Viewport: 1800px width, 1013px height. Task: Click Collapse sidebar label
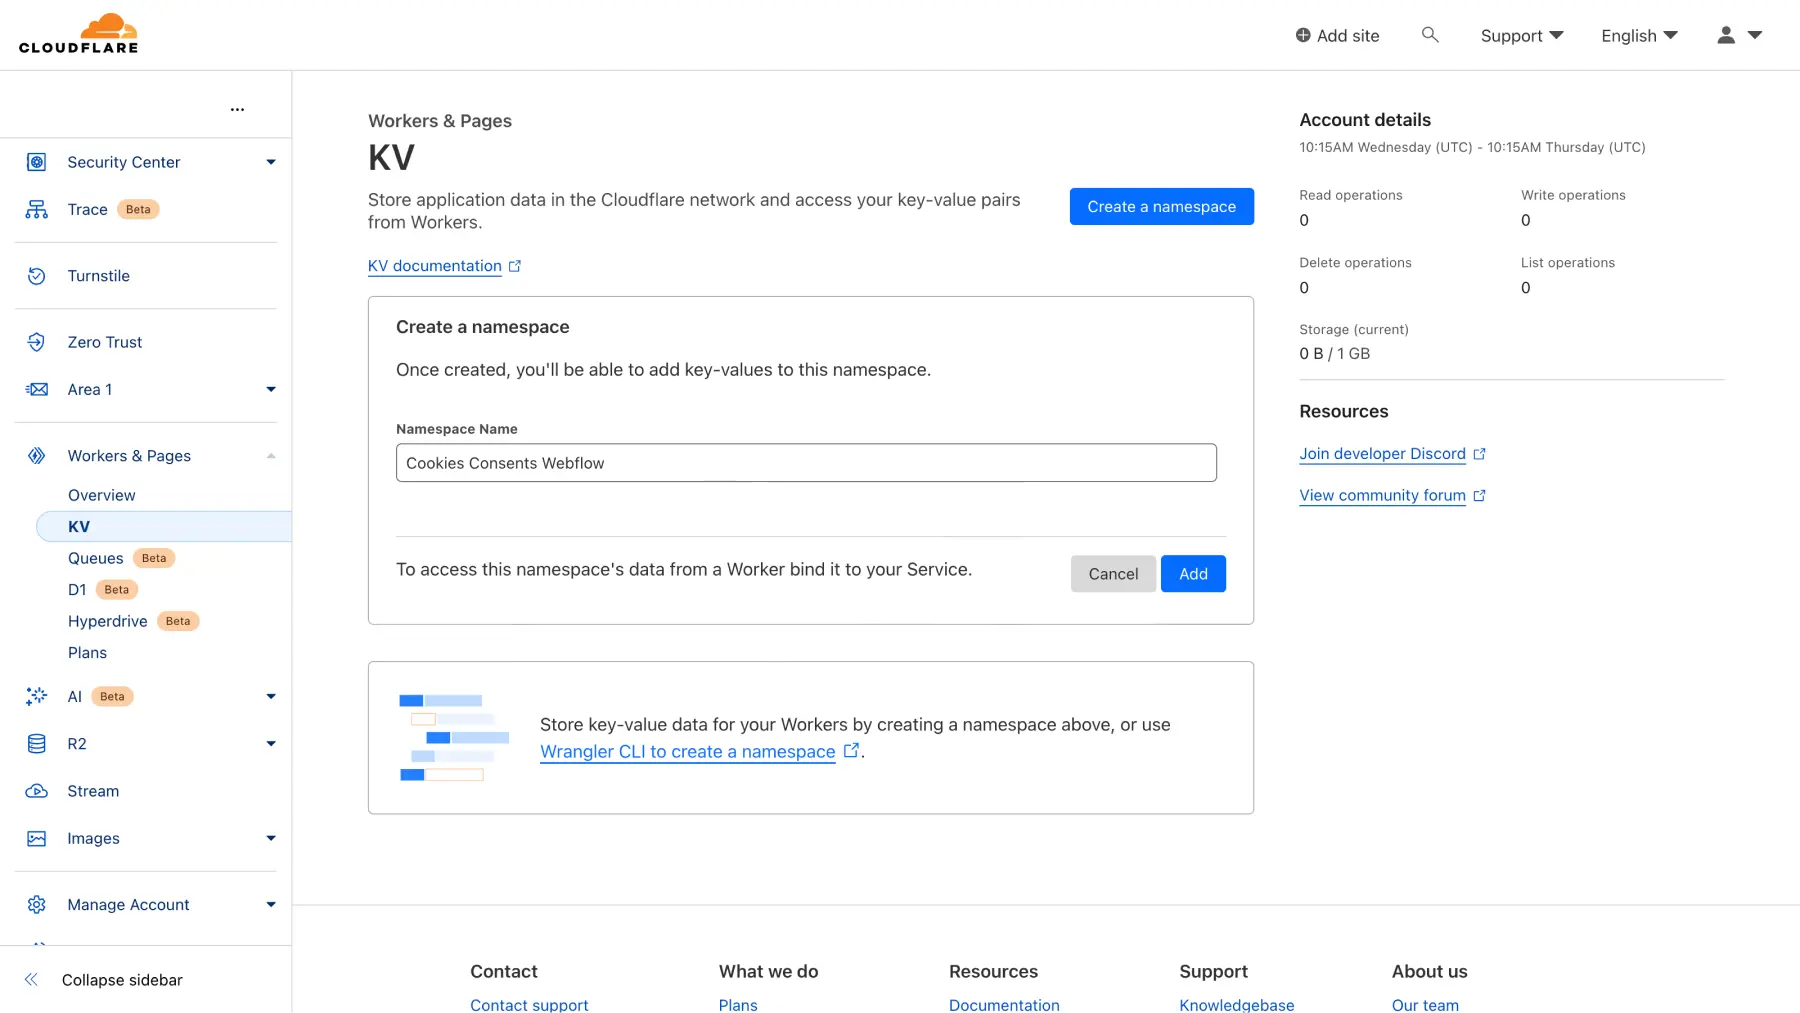click(x=122, y=980)
